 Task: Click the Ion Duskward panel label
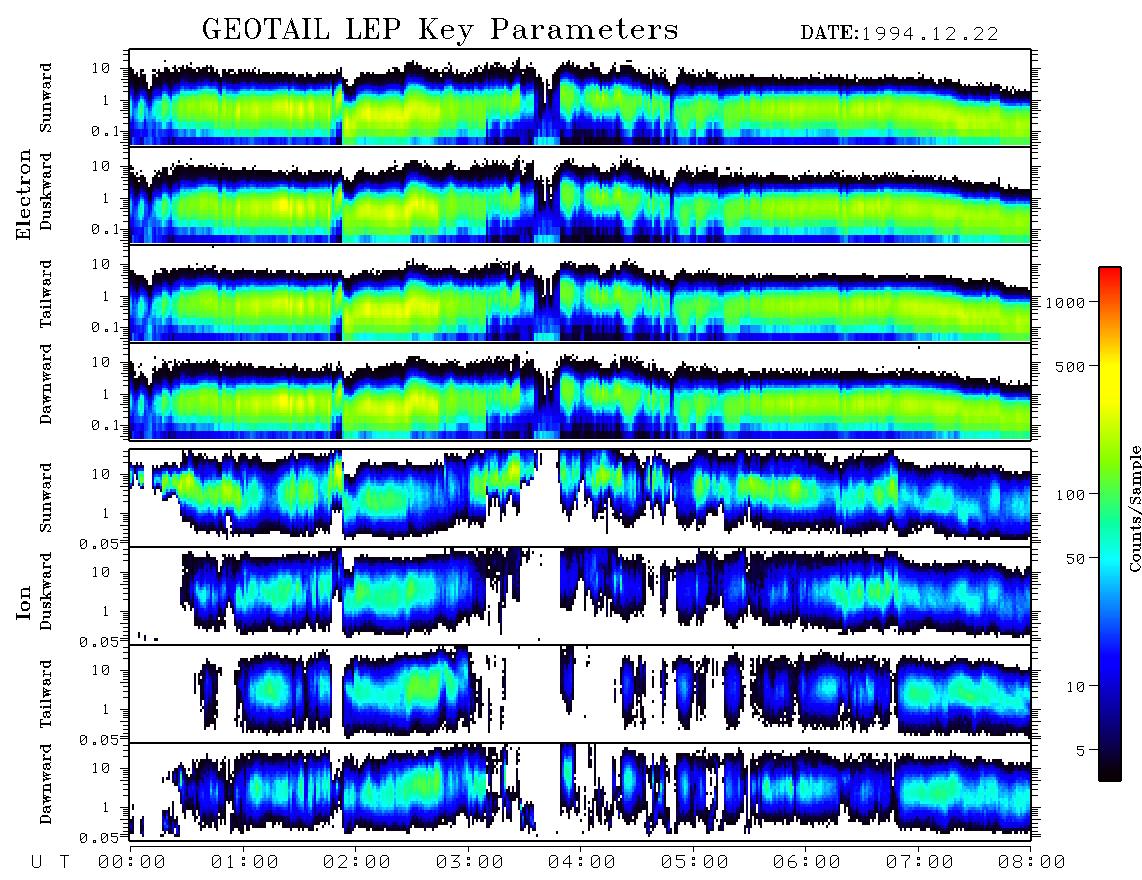click(46, 591)
